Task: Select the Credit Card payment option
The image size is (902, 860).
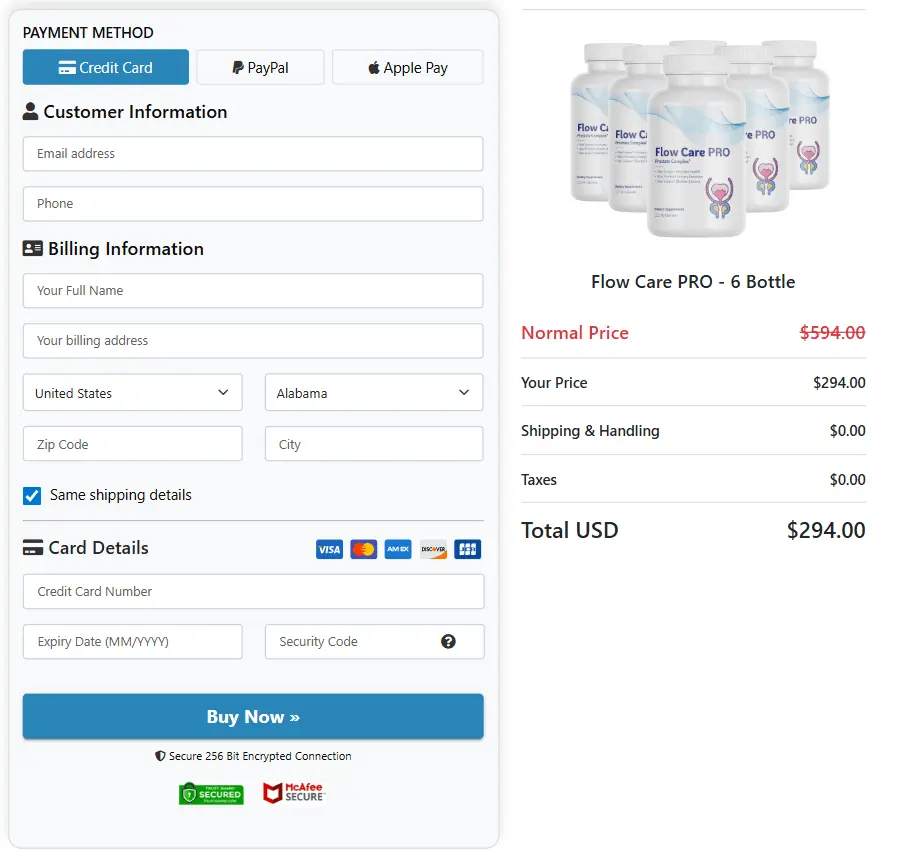Action: pos(105,67)
